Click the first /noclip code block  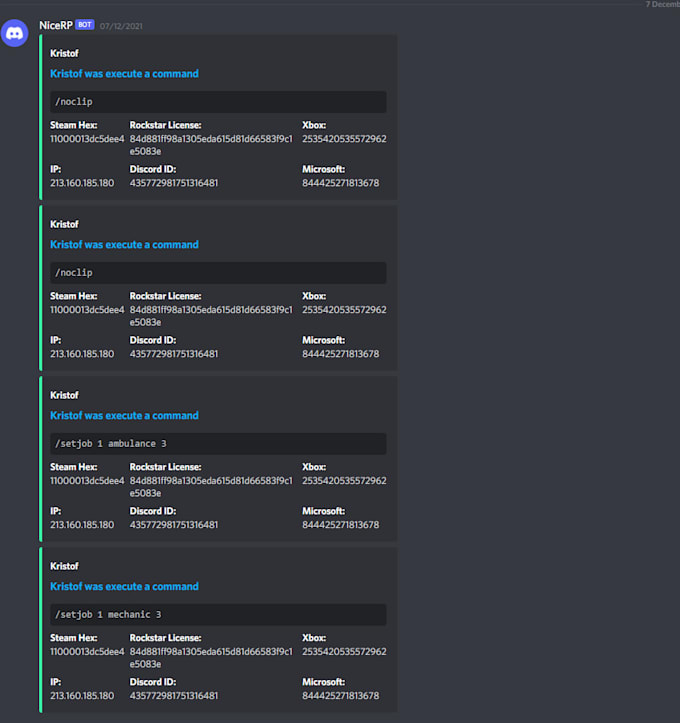[x=218, y=102]
